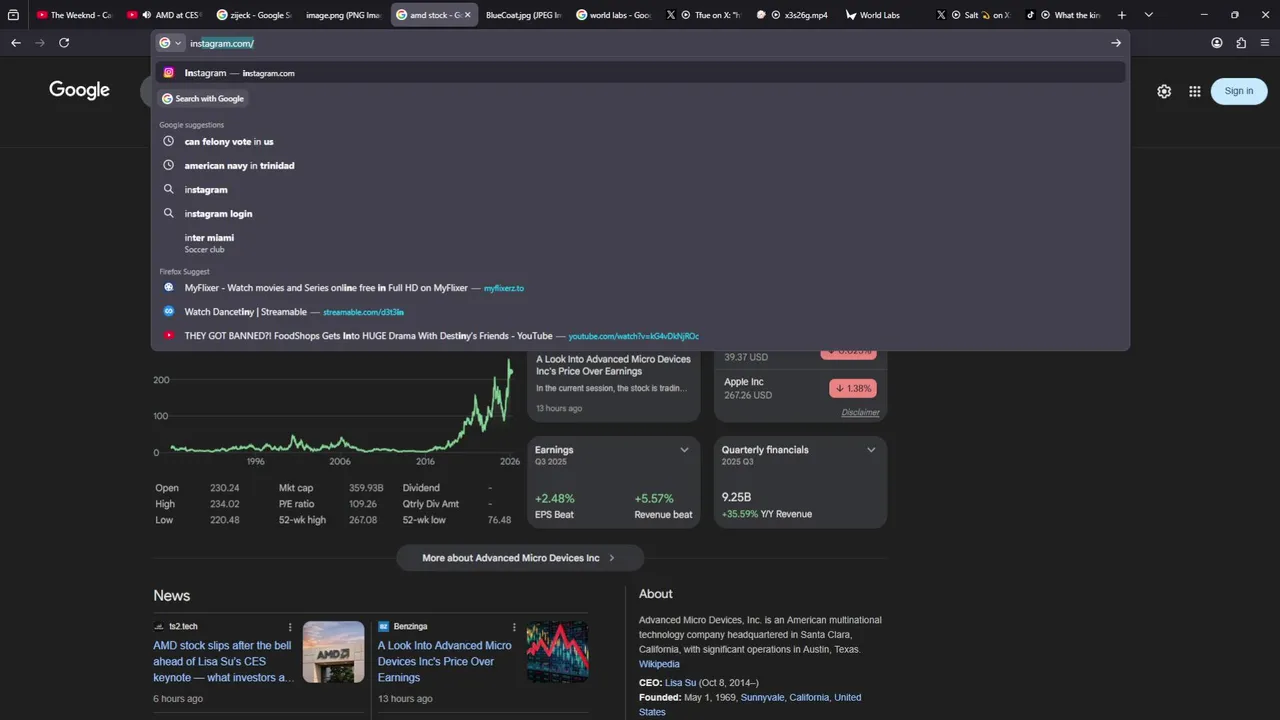The image size is (1280, 720).
Task: Open AMD stock slips after the bell article
Action: (x=223, y=662)
